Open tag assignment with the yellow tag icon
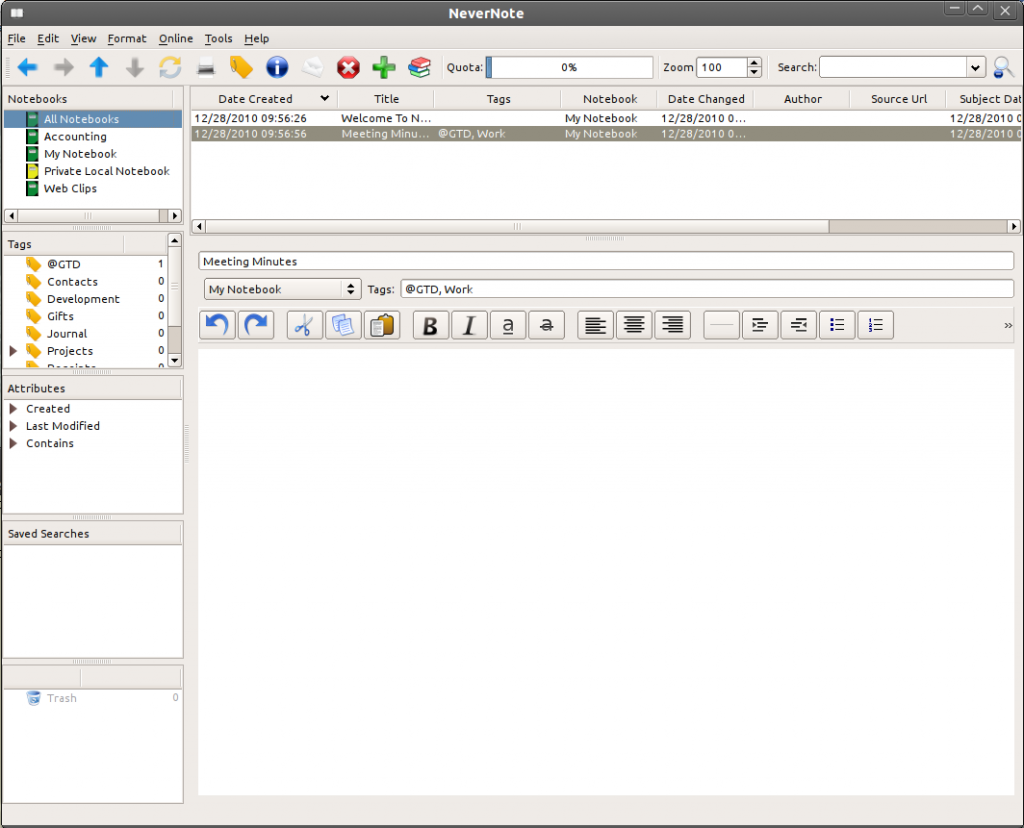This screenshot has height=828, width=1024. 241,67
